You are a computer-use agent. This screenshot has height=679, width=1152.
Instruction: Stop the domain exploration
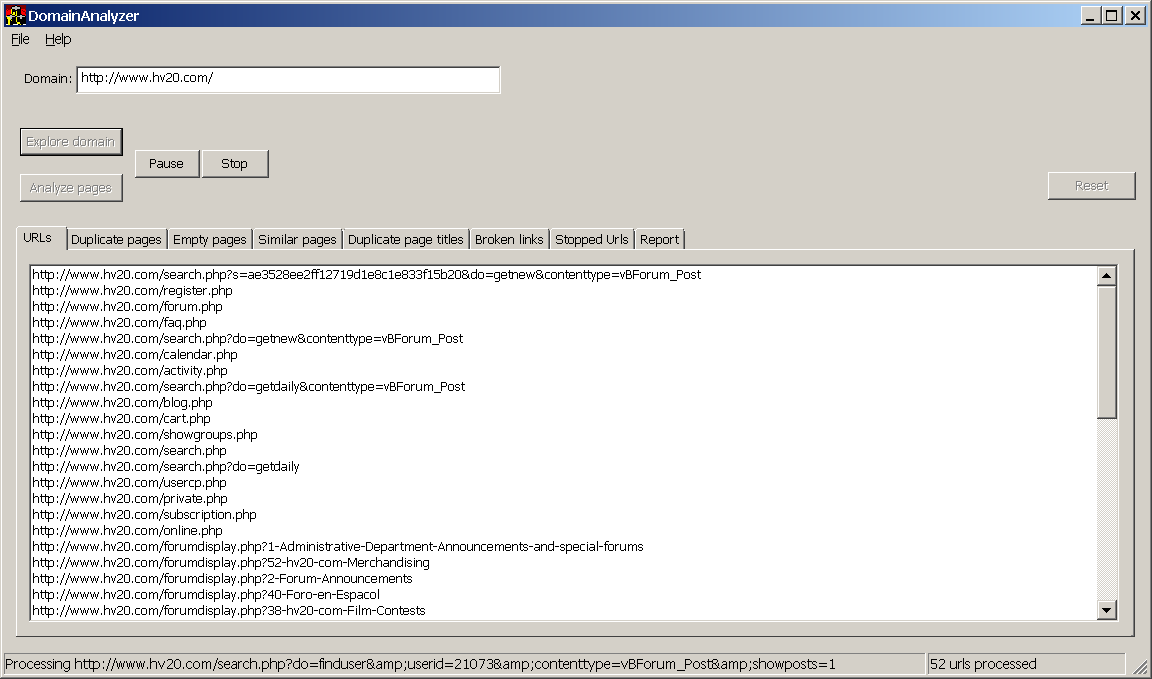click(235, 163)
